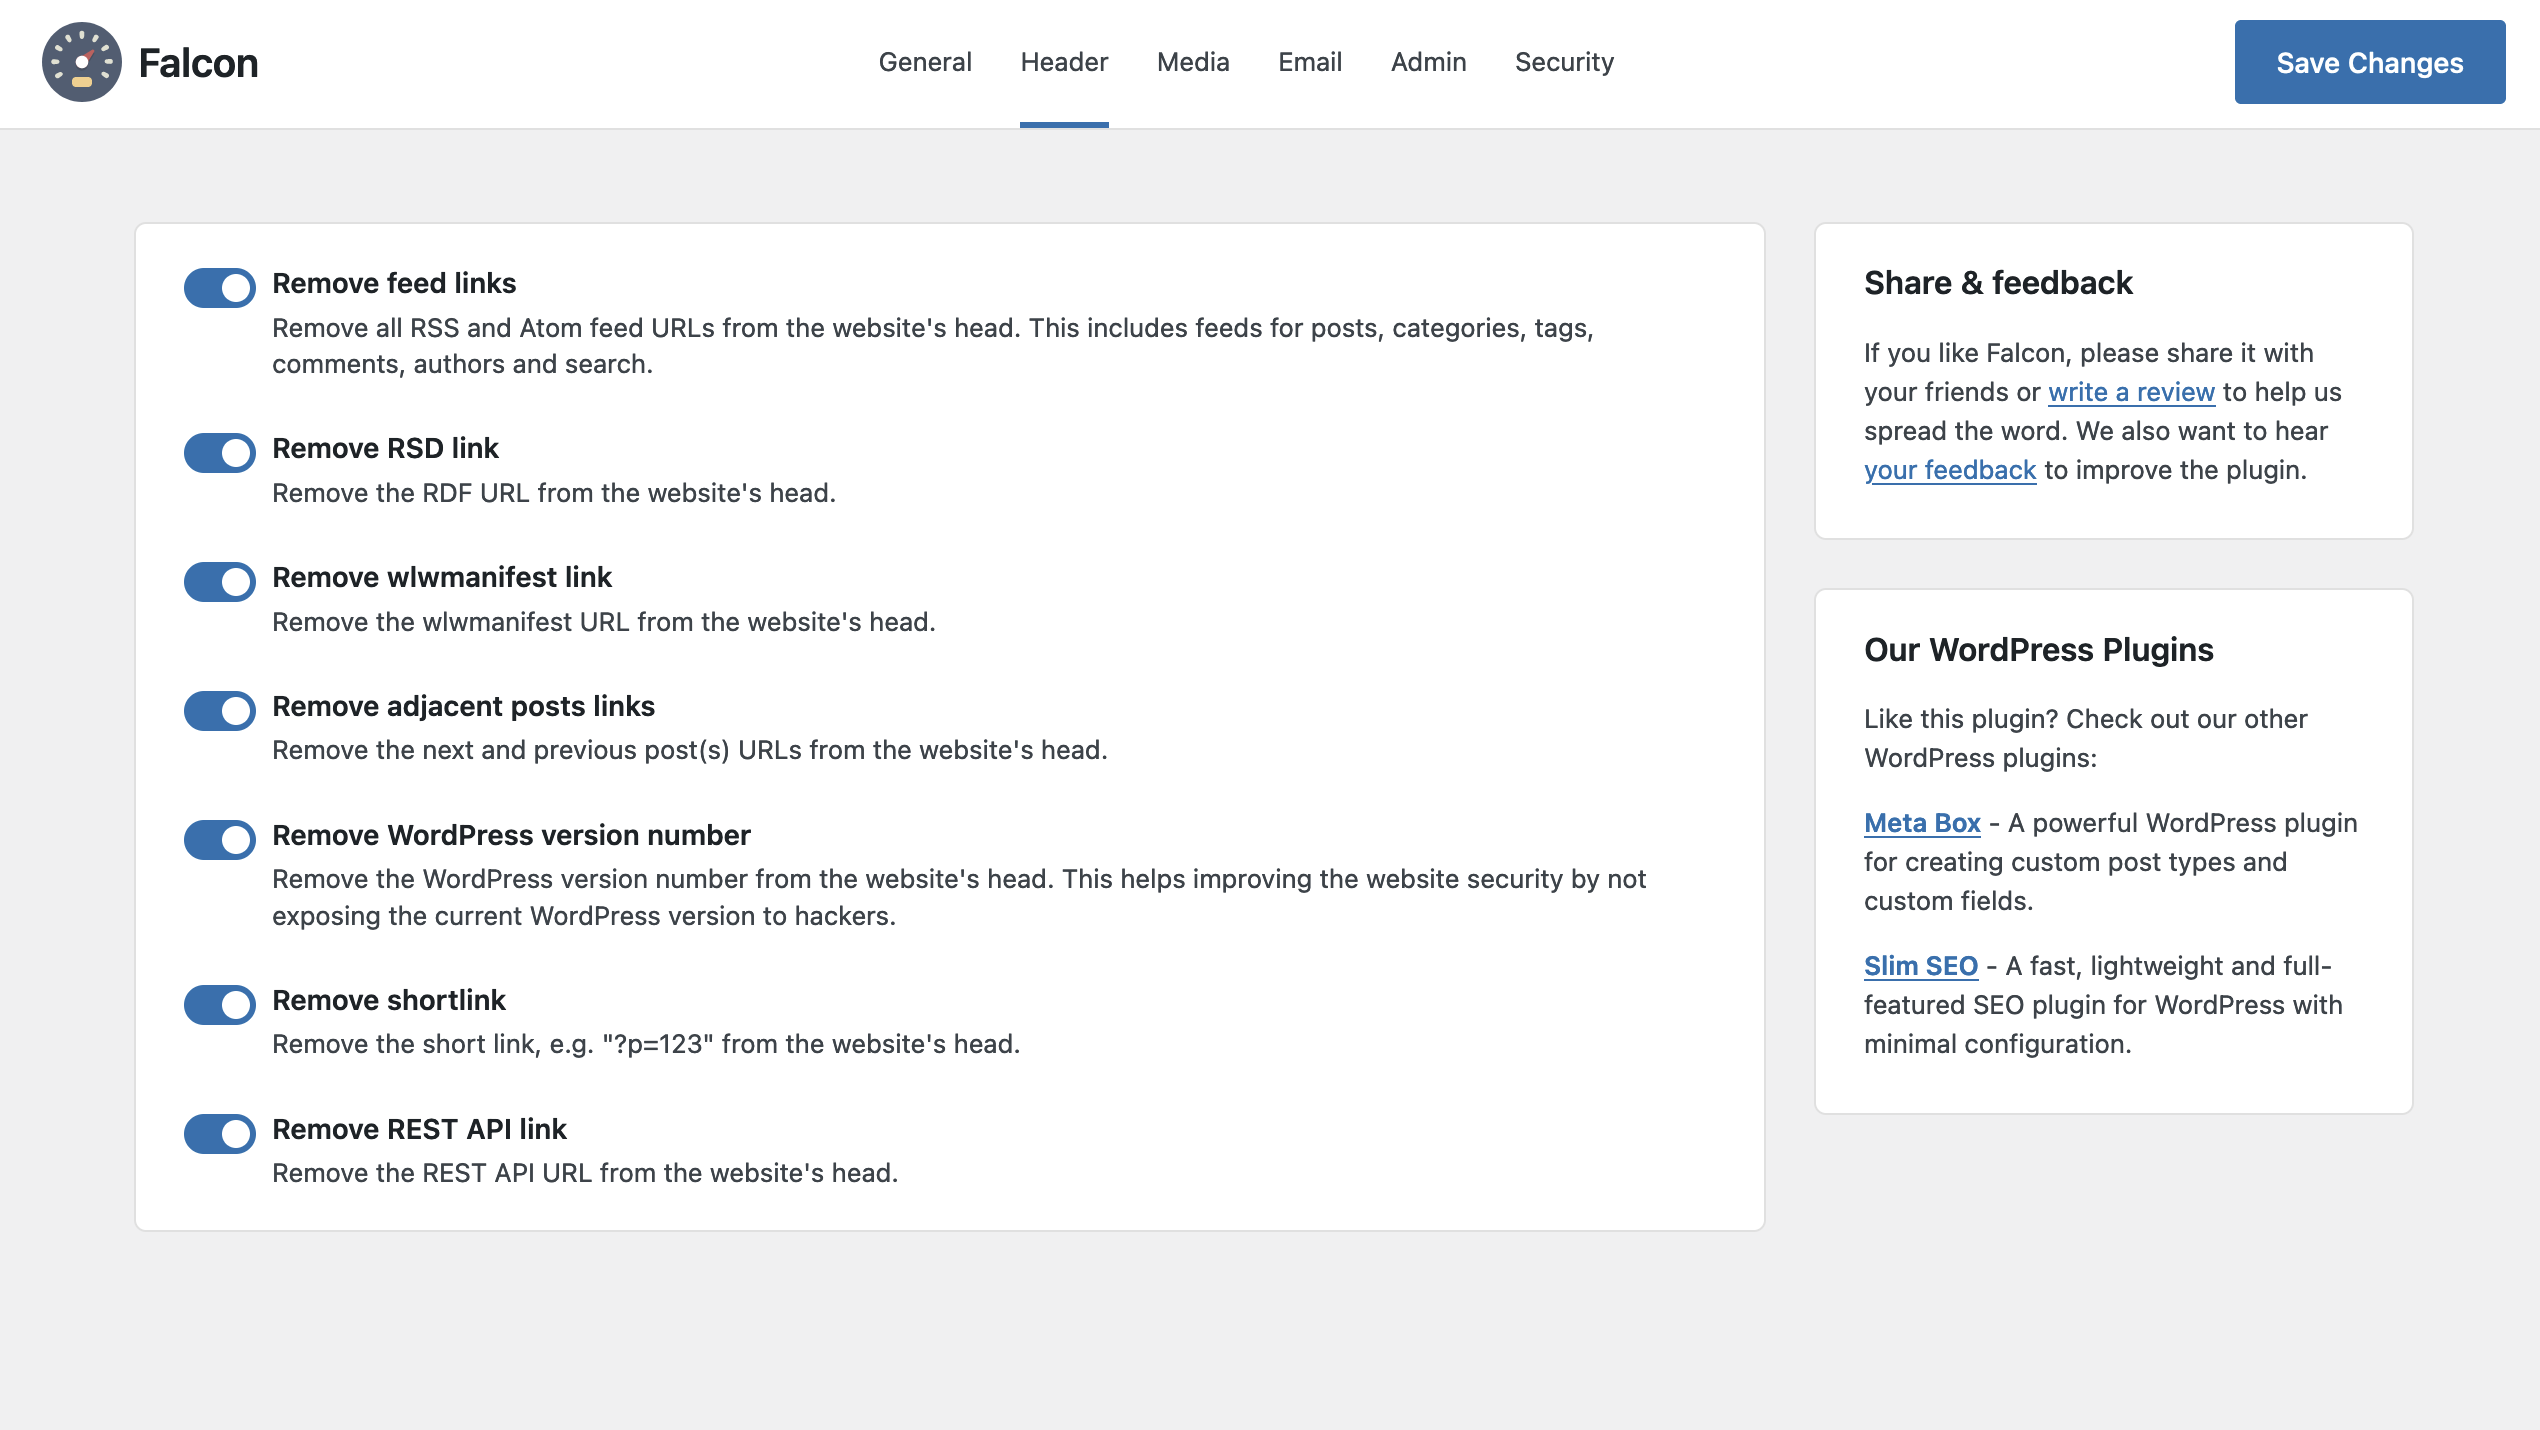Toggle the Remove feed links switch
Image resolution: width=2540 pixels, height=1430 pixels.
(x=219, y=288)
